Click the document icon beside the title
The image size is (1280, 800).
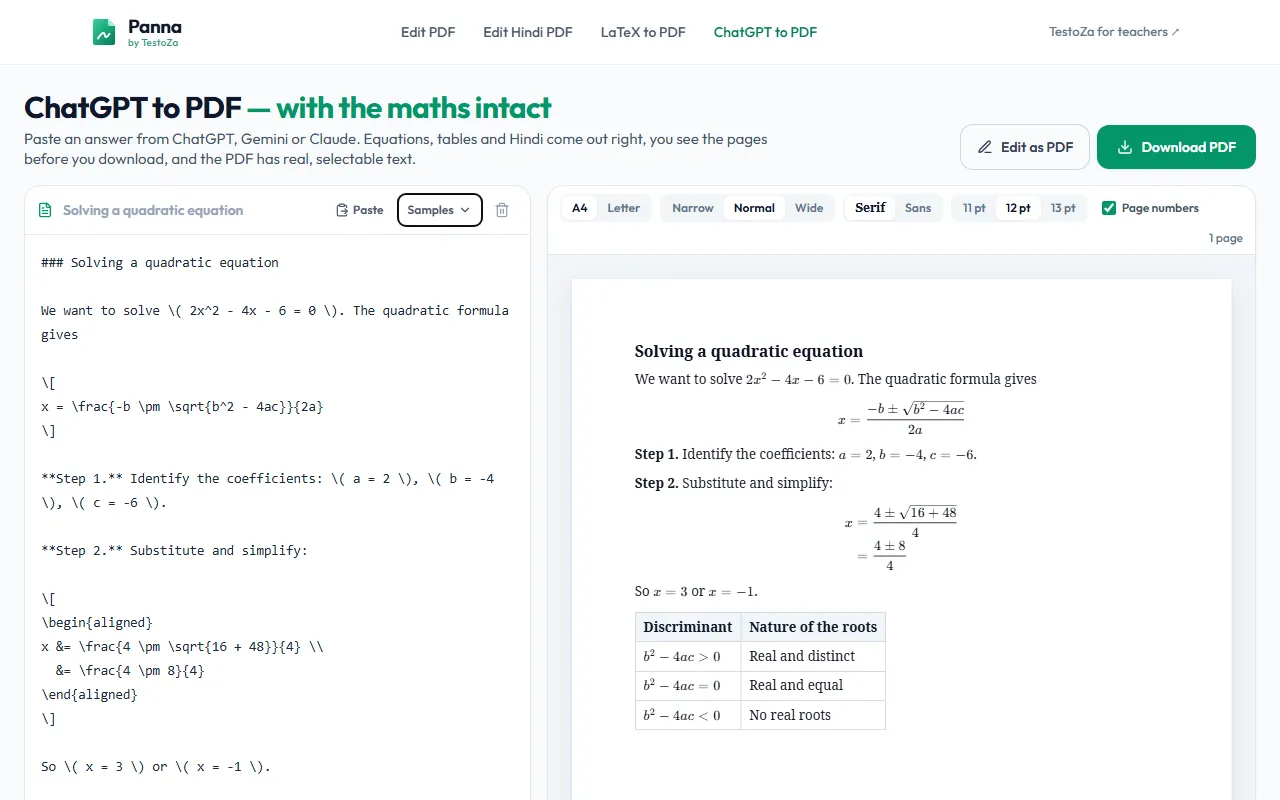tap(44, 210)
